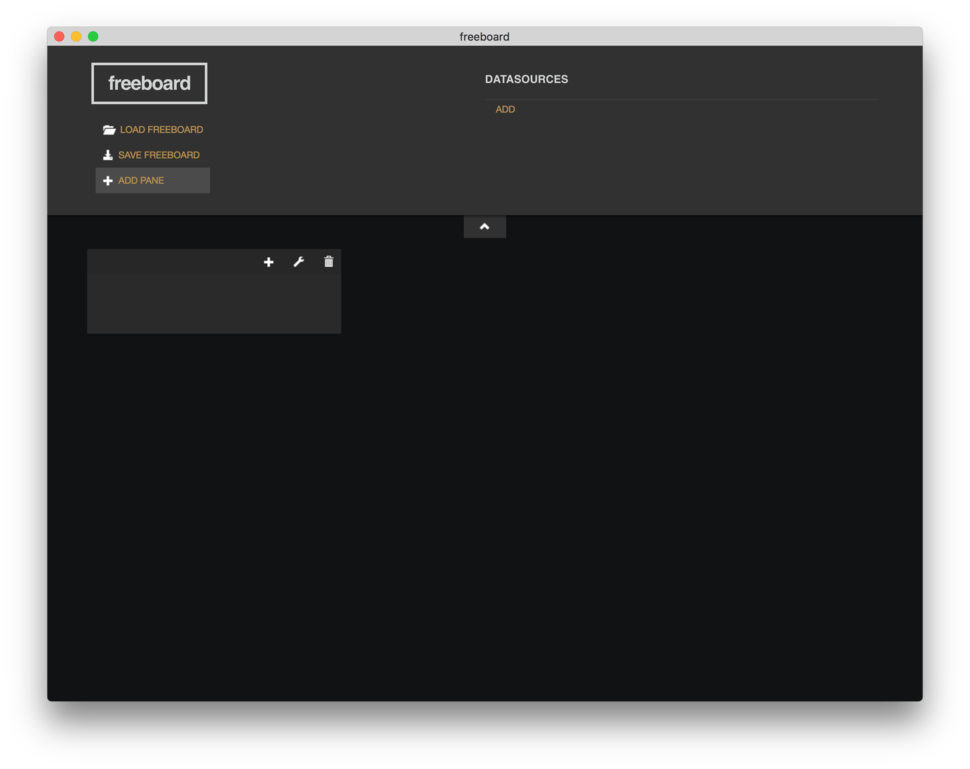Image resolution: width=970 pixels, height=769 pixels.
Task: Click the DATASOURCES heading
Action: pyautogui.click(x=527, y=78)
